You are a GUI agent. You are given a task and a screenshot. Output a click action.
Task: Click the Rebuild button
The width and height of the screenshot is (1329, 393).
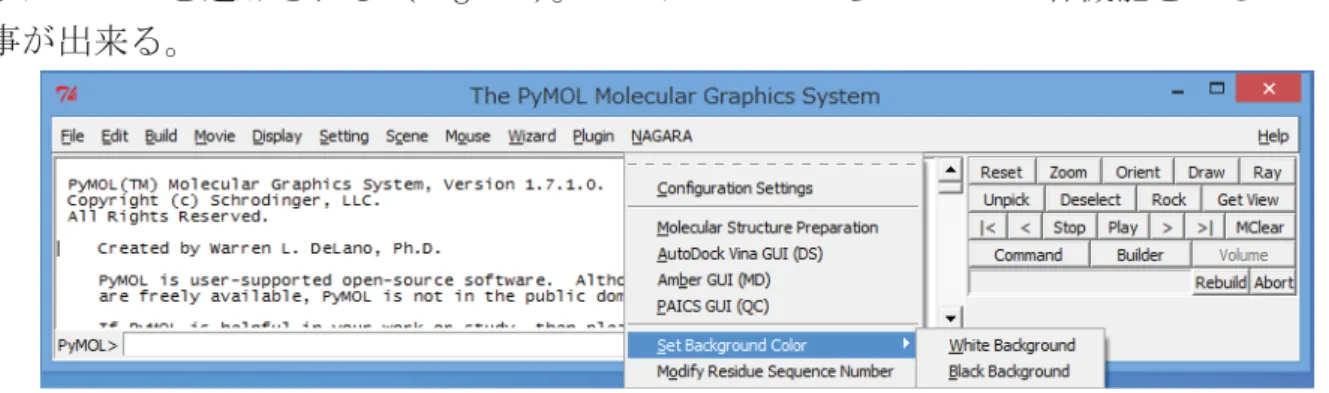click(x=1220, y=283)
